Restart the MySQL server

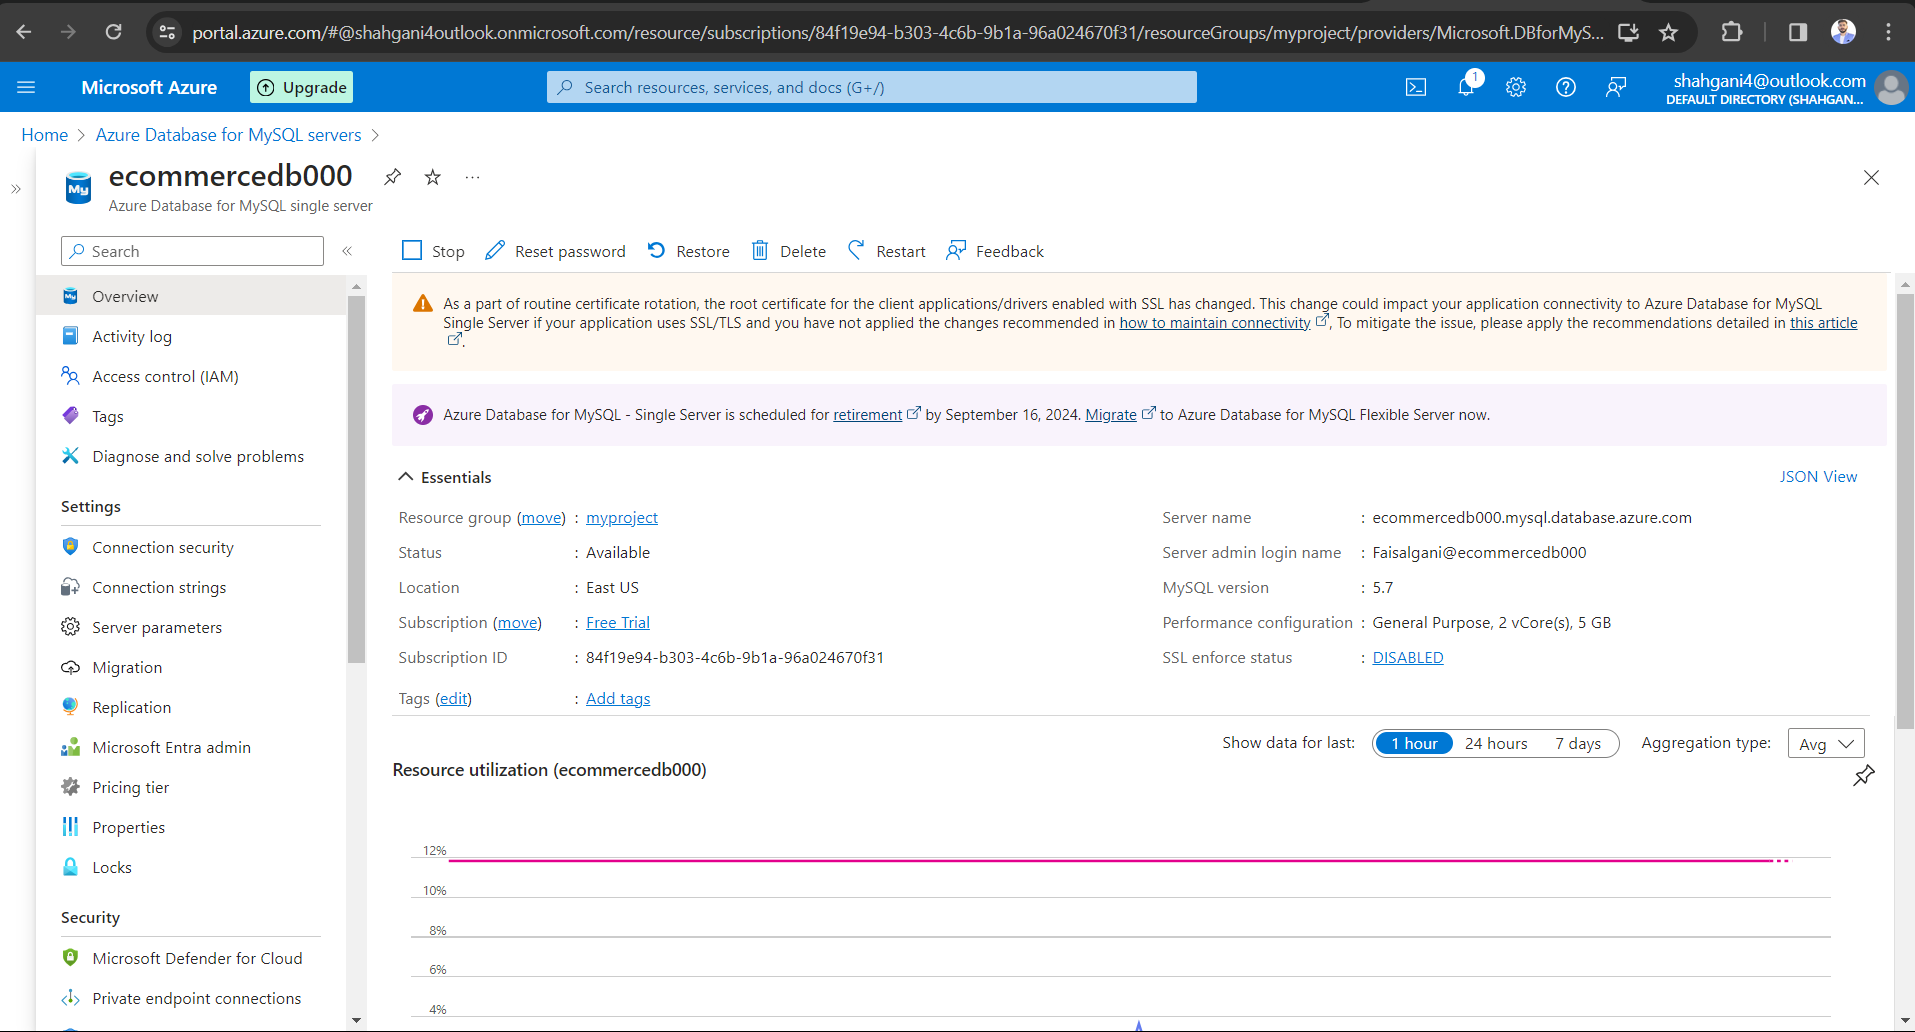pyautogui.click(x=887, y=251)
